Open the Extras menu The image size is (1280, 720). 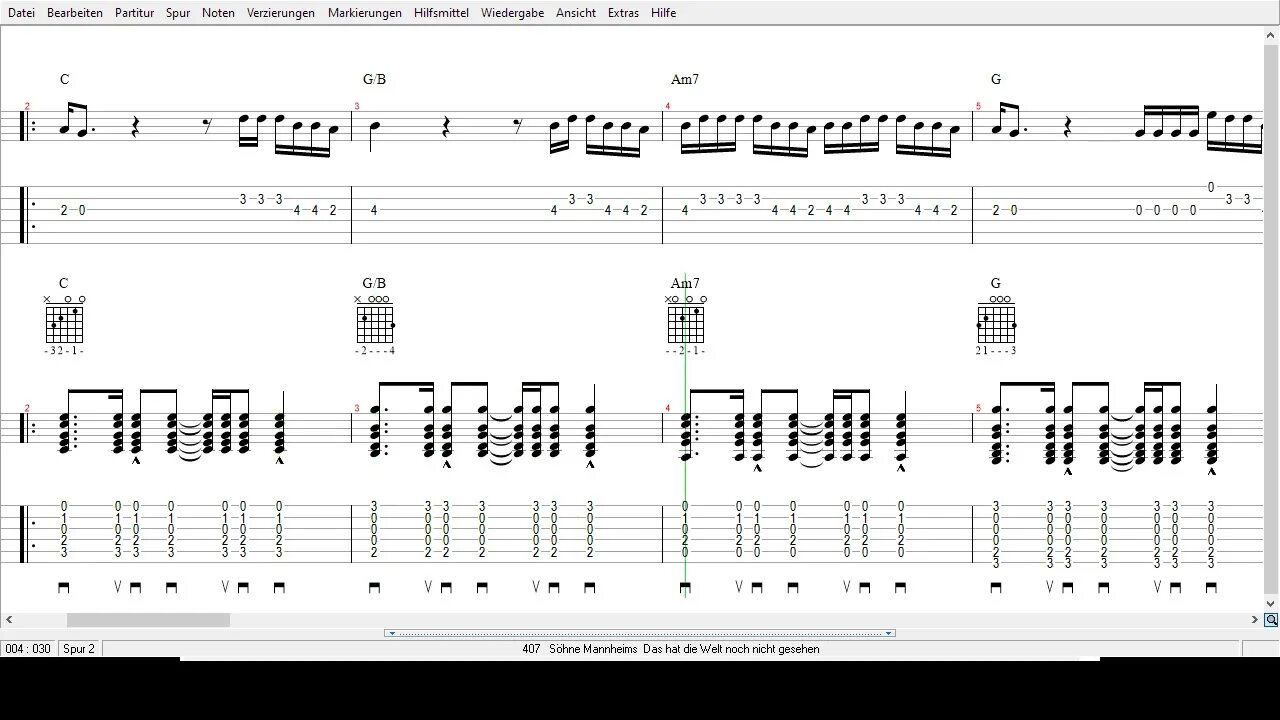[x=623, y=13]
